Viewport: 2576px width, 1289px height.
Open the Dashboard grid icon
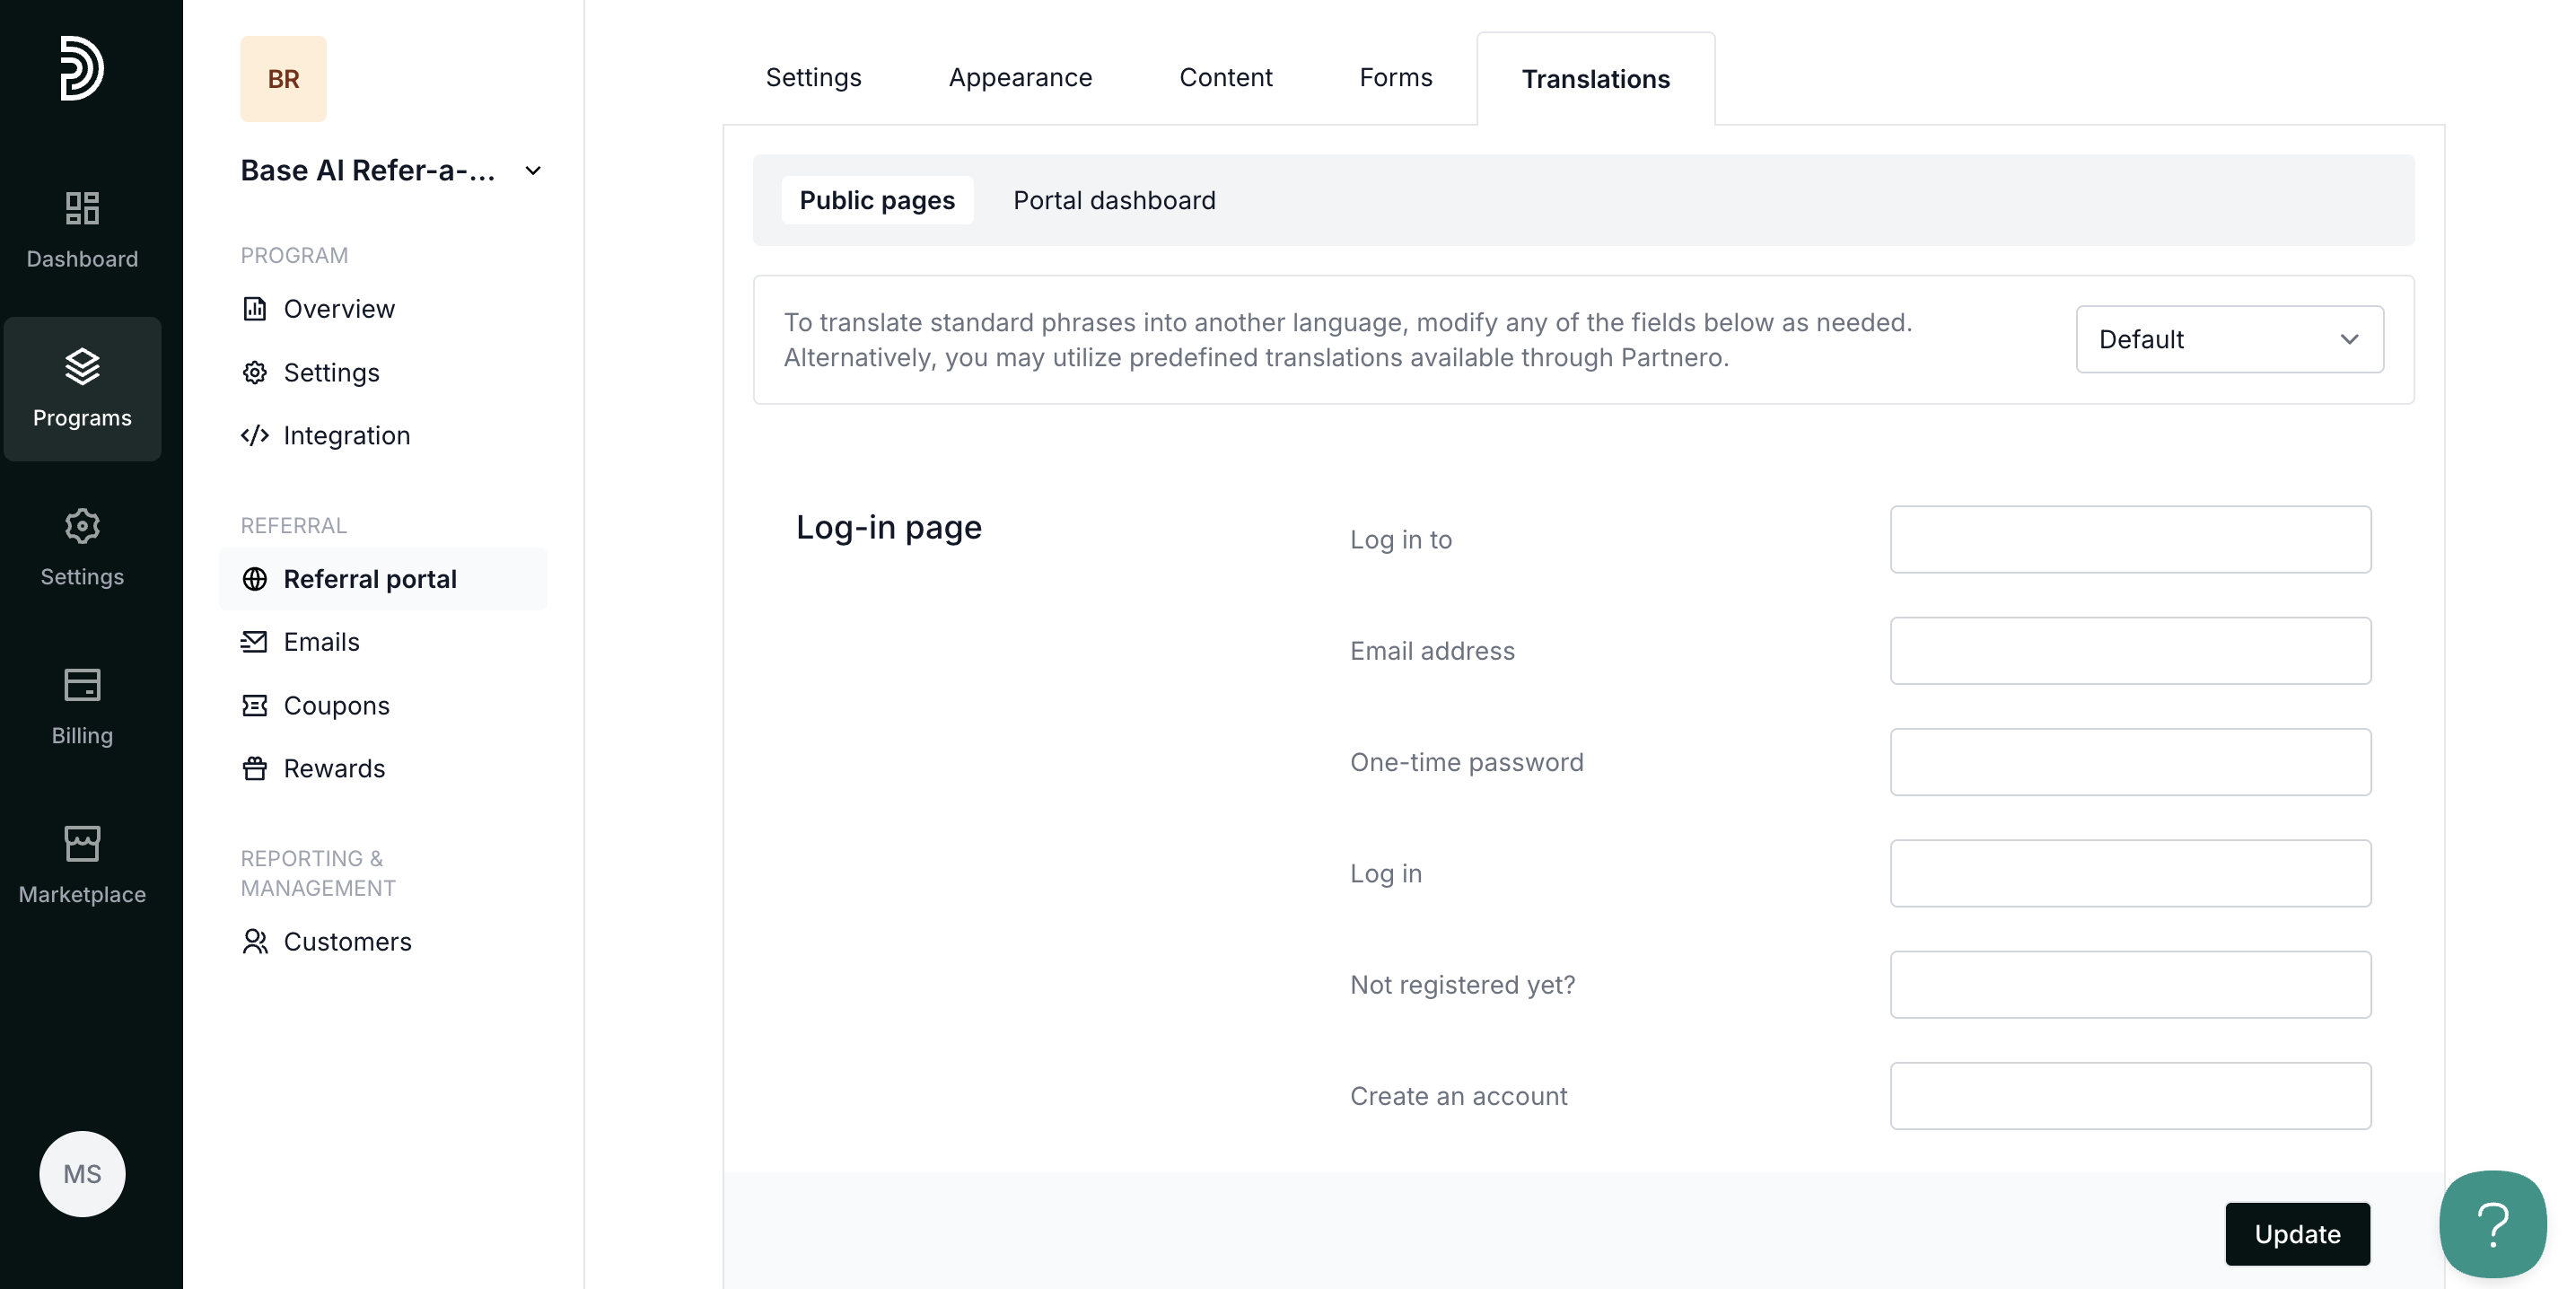click(82, 208)
